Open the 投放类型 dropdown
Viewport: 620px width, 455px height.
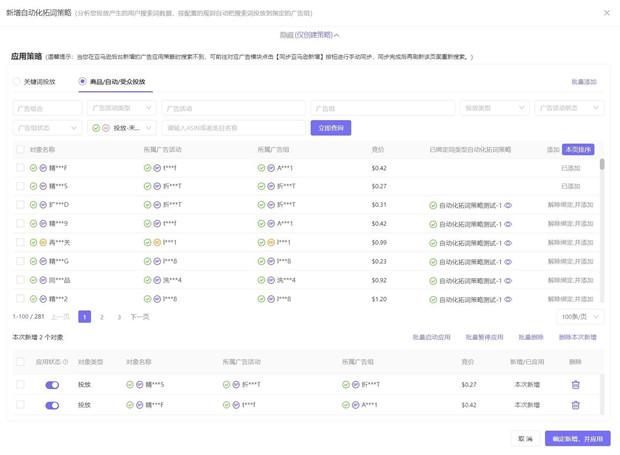tap(495, 108)
